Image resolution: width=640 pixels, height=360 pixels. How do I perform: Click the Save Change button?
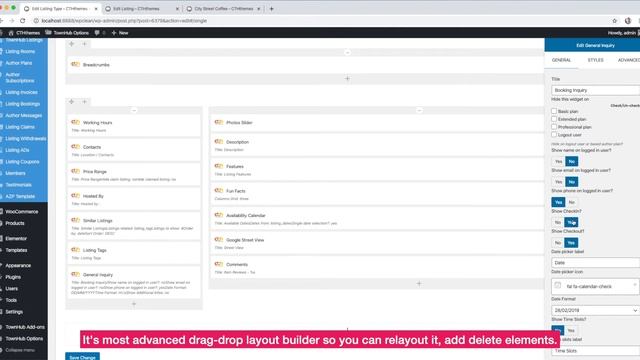[x=82, y=356]
